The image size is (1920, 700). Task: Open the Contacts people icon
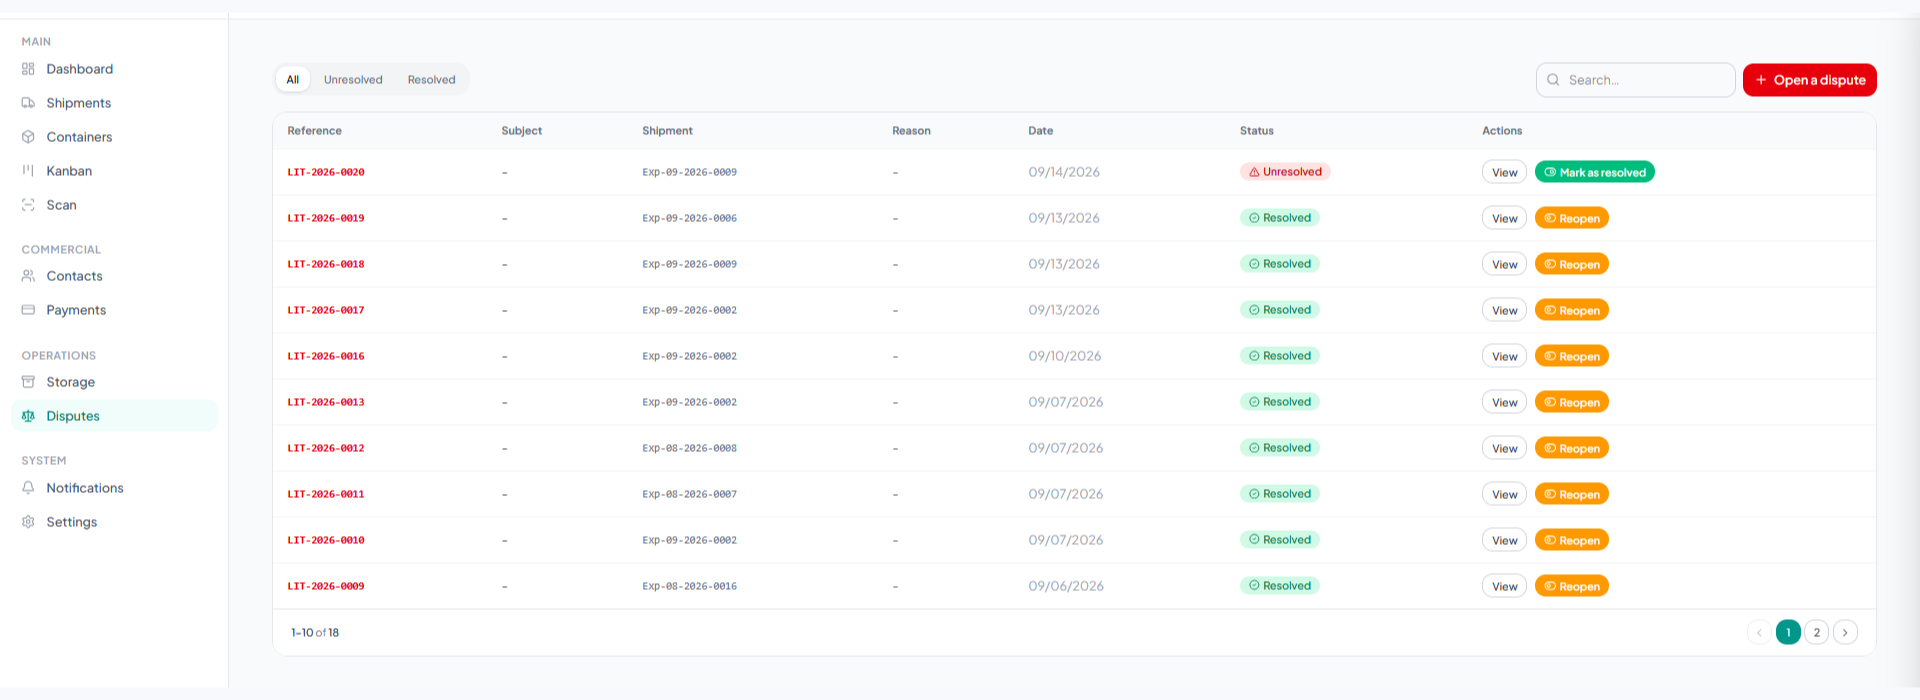[x=28, y=276]
